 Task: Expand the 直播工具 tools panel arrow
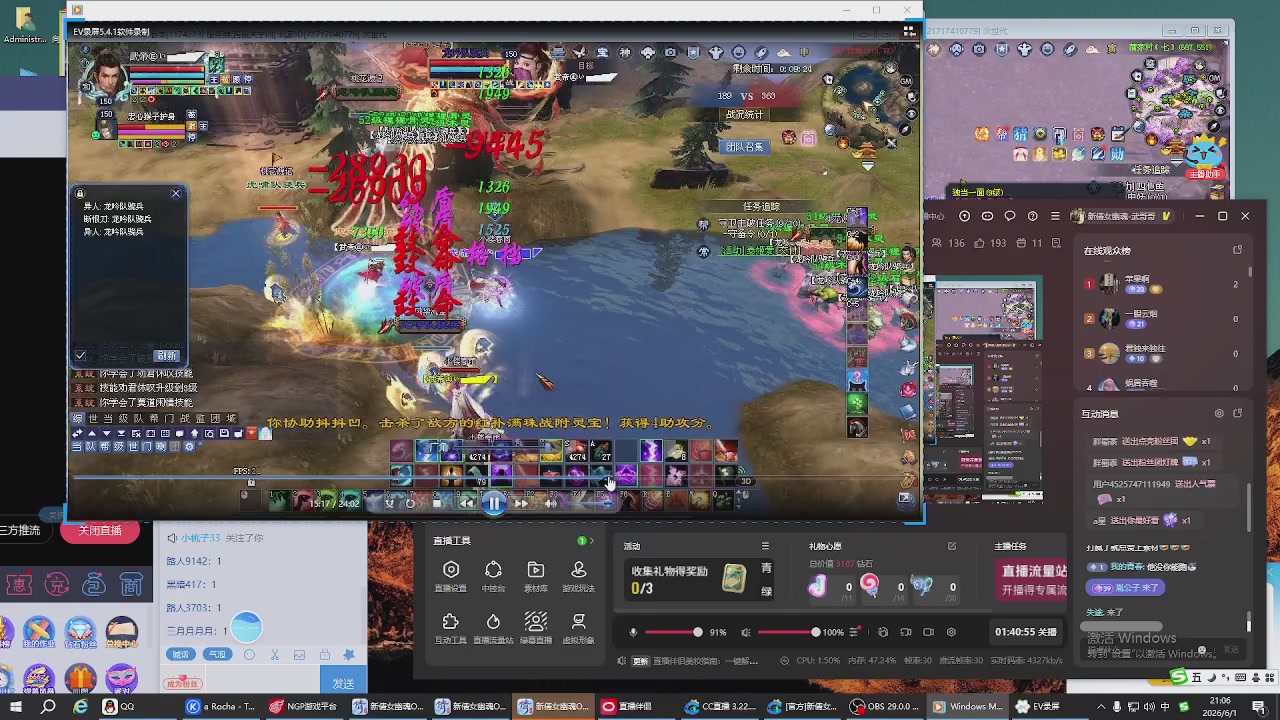[x=591, y=541]
